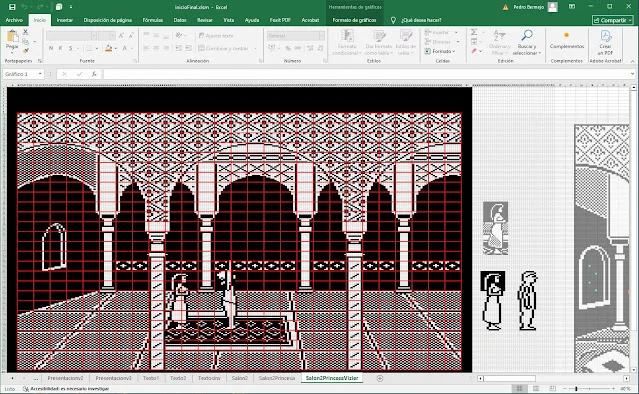639x394 pixels.
Task: Click the yellow warning triangle icon
Action: [x=505, y=7]
